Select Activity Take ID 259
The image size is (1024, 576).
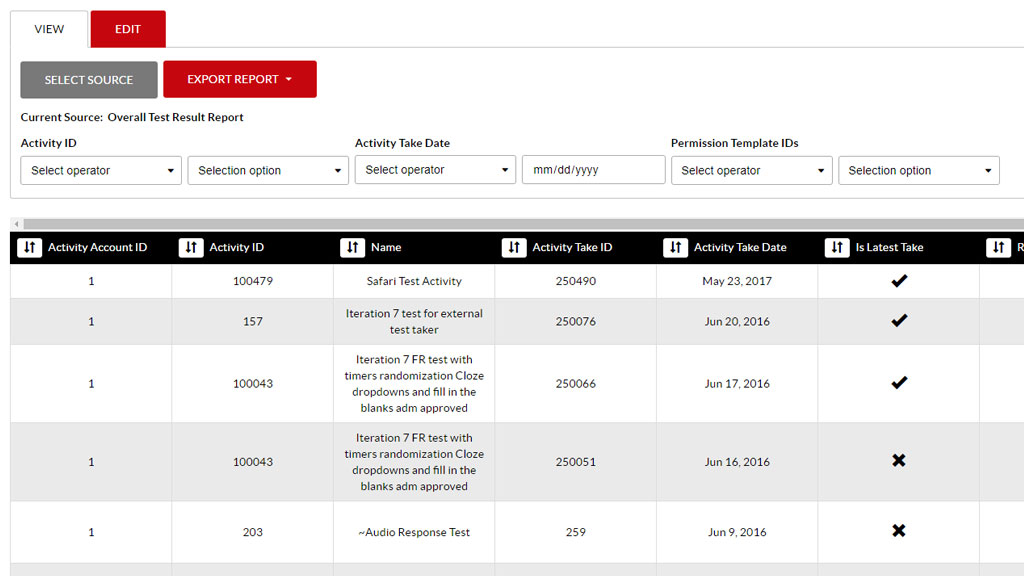tap(575, 532)
